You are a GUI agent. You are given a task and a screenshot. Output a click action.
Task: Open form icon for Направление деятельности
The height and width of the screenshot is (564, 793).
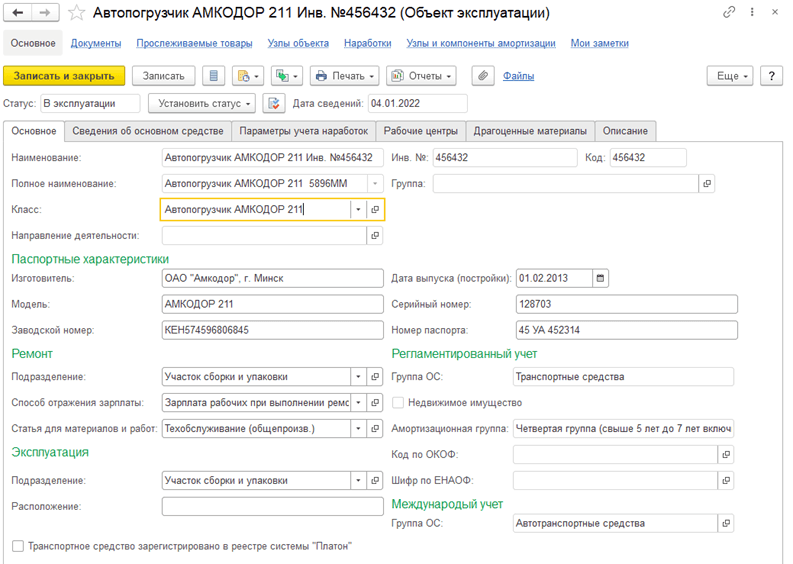pyautogui.click(x=375, y=236)
